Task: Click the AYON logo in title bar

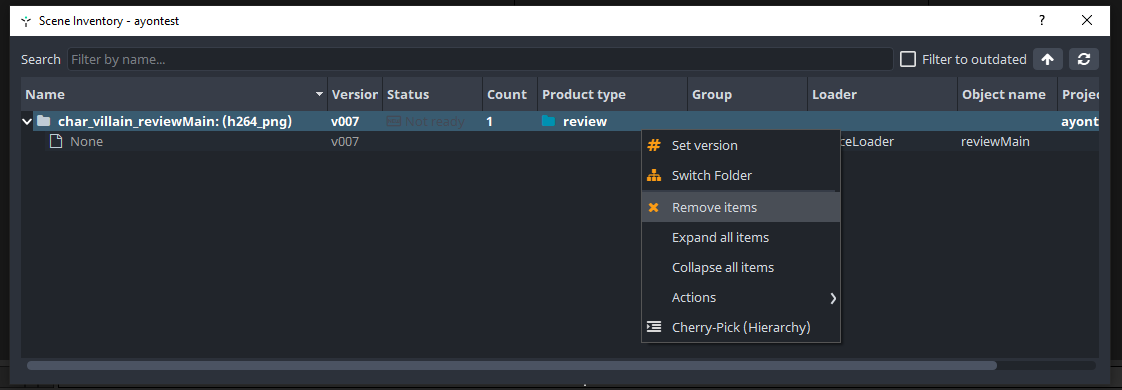Action: click(x=26, y=21)
